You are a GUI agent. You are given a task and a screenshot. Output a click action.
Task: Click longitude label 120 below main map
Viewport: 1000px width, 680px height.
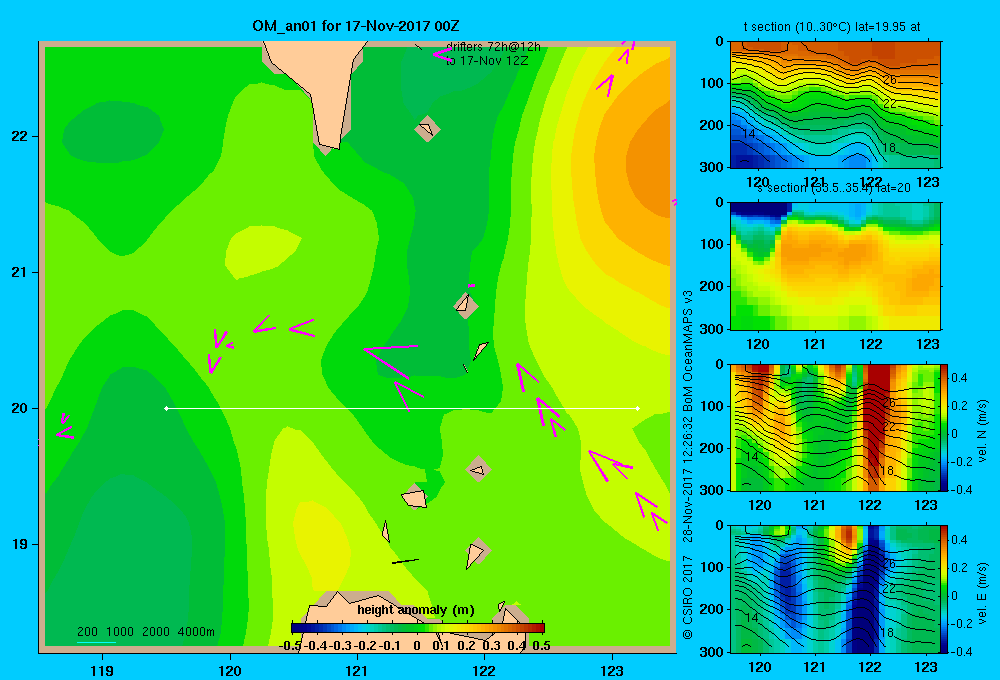[x=230, y=671]
